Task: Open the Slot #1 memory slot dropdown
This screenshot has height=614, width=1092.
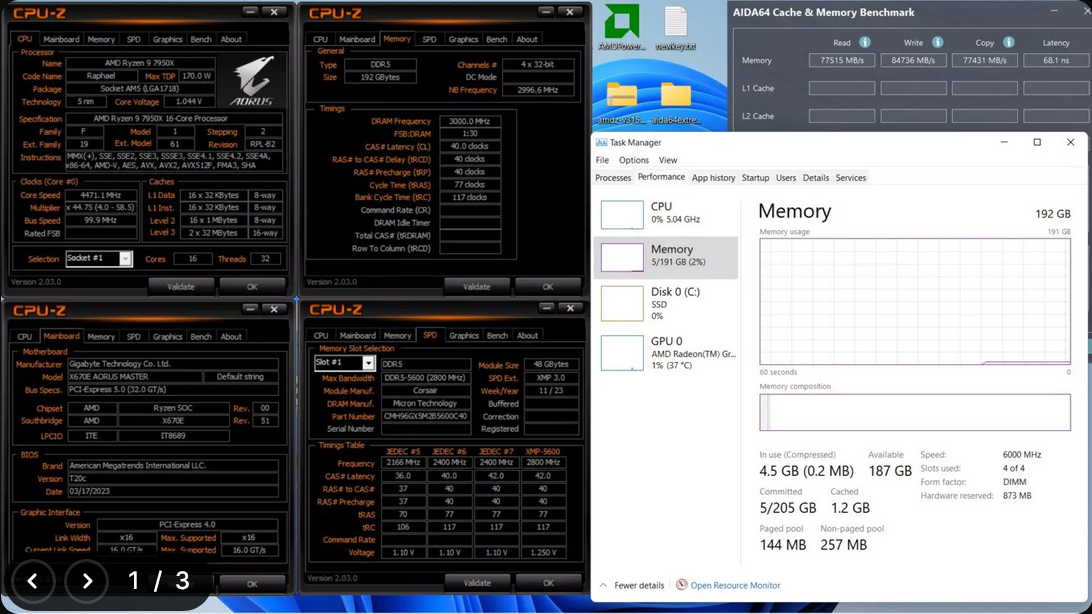Action: coord(368,363)
